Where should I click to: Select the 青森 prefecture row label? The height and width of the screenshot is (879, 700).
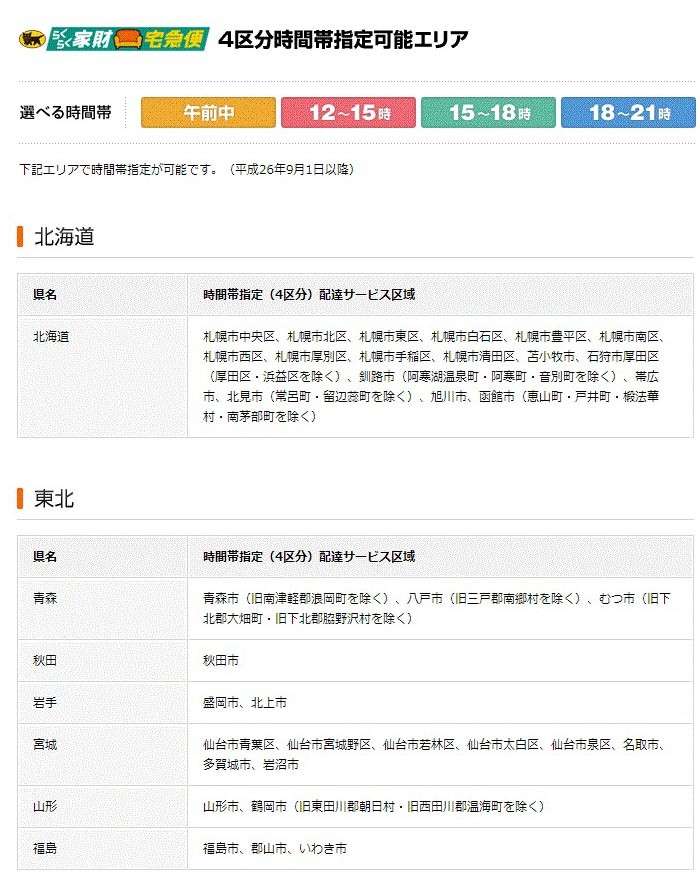coord(45,598)
